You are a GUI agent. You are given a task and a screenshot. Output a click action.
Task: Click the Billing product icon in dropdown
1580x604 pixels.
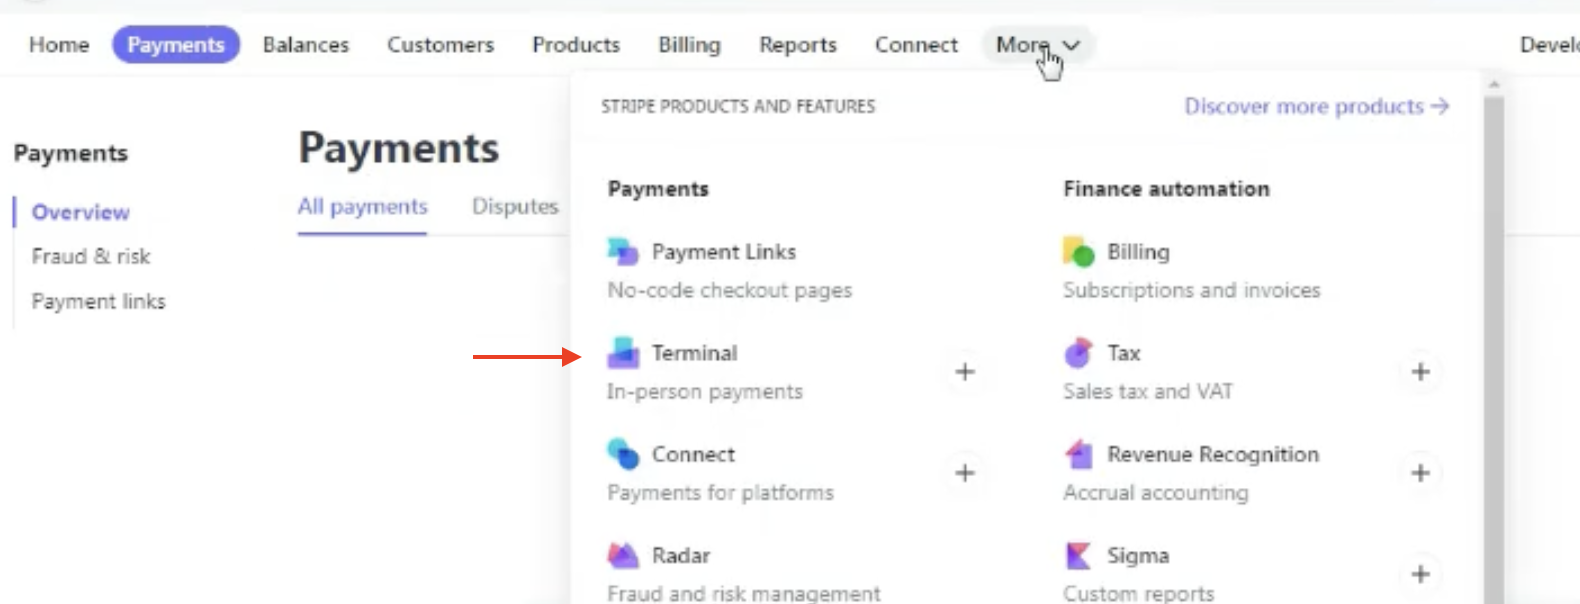(1078, 251)
